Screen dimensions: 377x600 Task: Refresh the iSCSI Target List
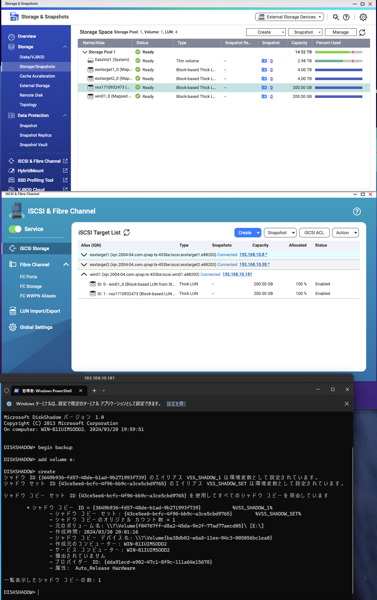127,233
